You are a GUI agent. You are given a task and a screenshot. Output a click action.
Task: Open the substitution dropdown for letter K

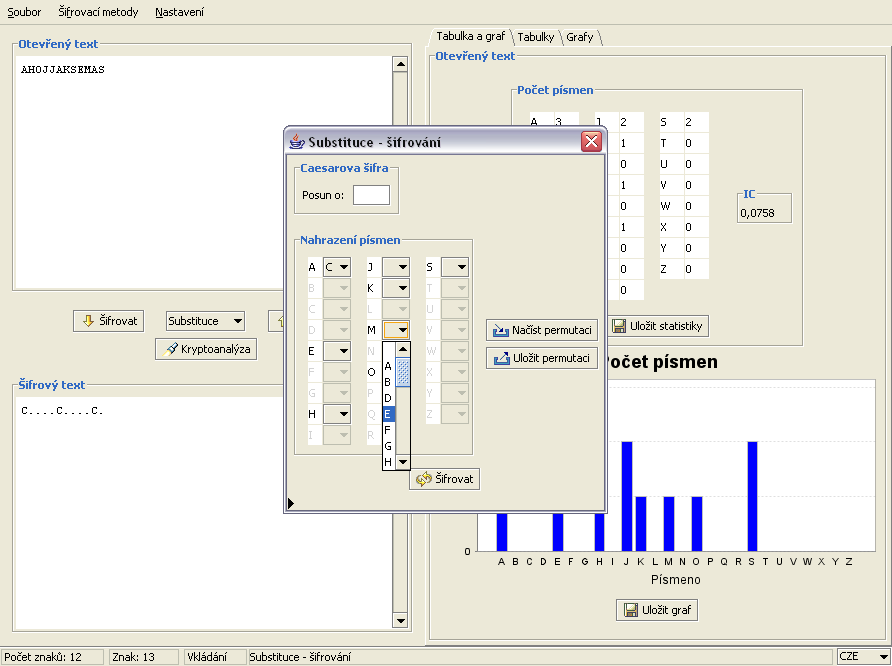(x=396, y=288)
